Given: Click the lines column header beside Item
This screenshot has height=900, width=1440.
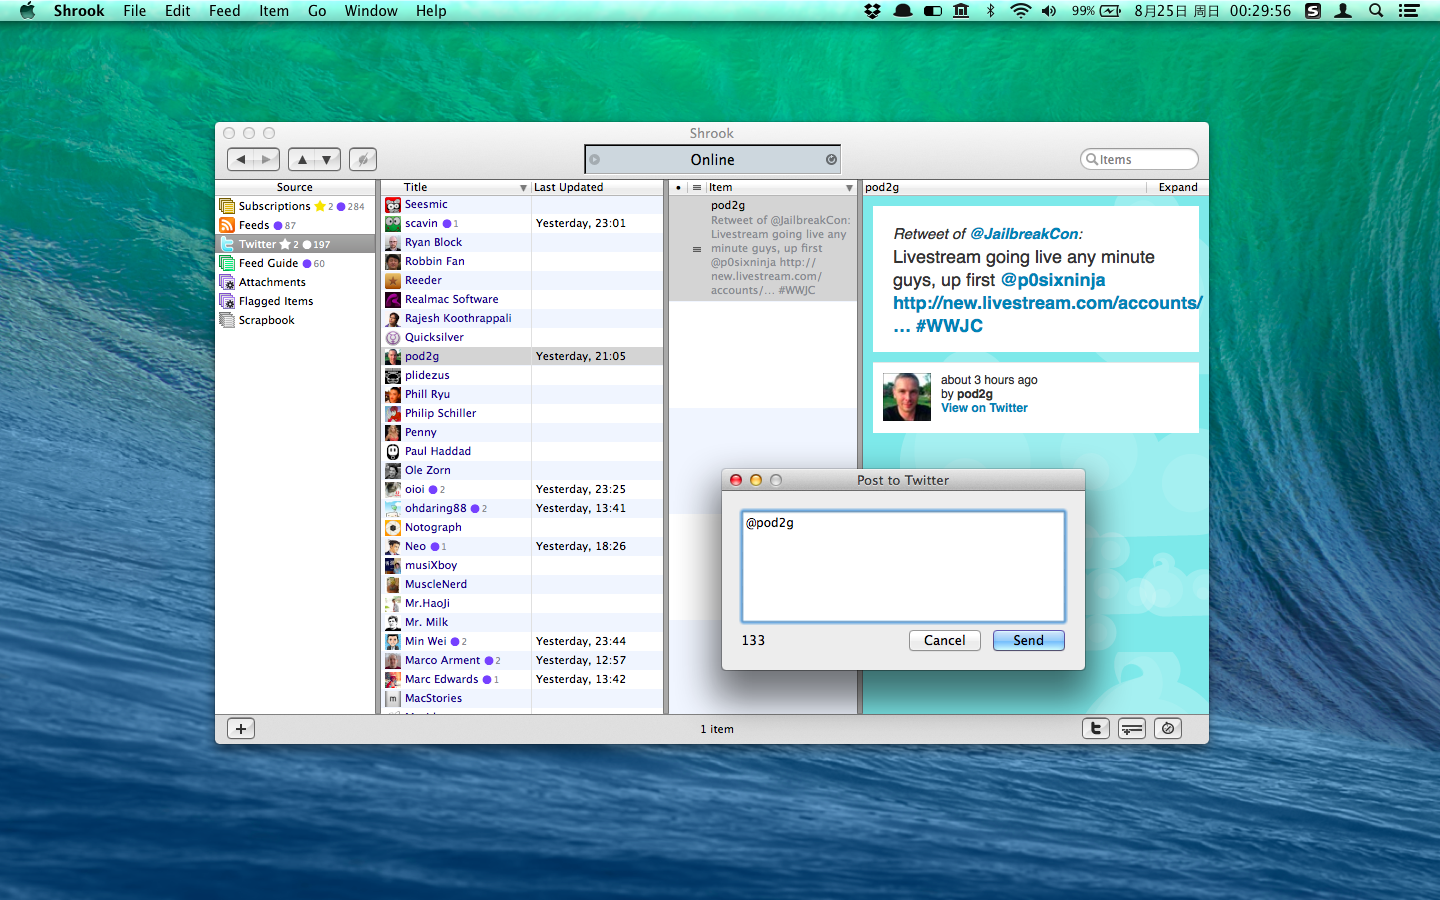Looking at the screenshot, I should (696, 187).
